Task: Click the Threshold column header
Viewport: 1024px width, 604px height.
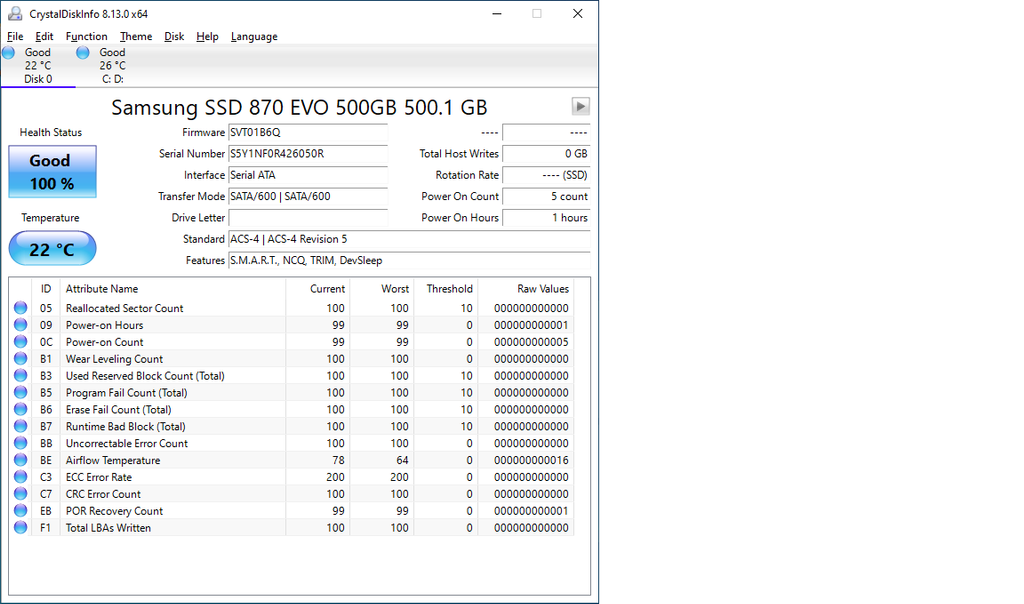Action: pos(445,289)
